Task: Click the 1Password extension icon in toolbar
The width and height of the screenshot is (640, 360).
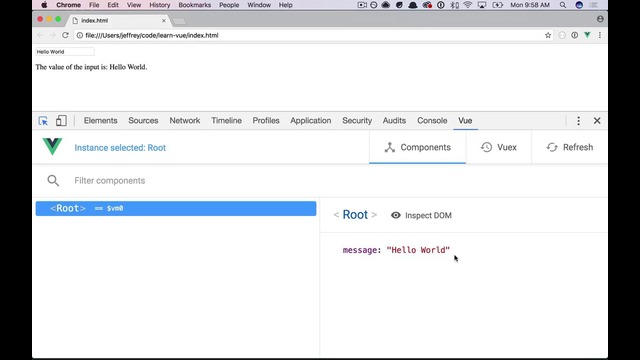Action: click(x=574, y=36)
